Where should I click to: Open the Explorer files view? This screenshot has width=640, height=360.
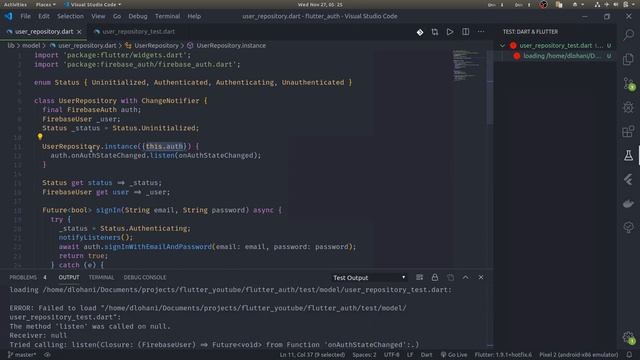click(629, 59)
